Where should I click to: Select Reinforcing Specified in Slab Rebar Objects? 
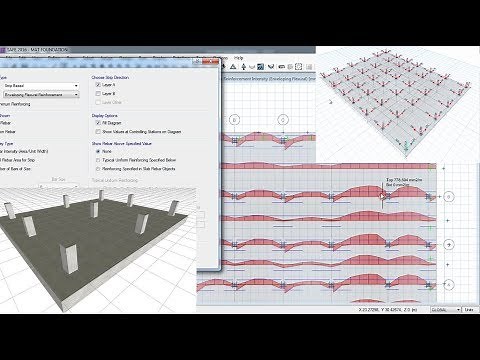point(98,169)
